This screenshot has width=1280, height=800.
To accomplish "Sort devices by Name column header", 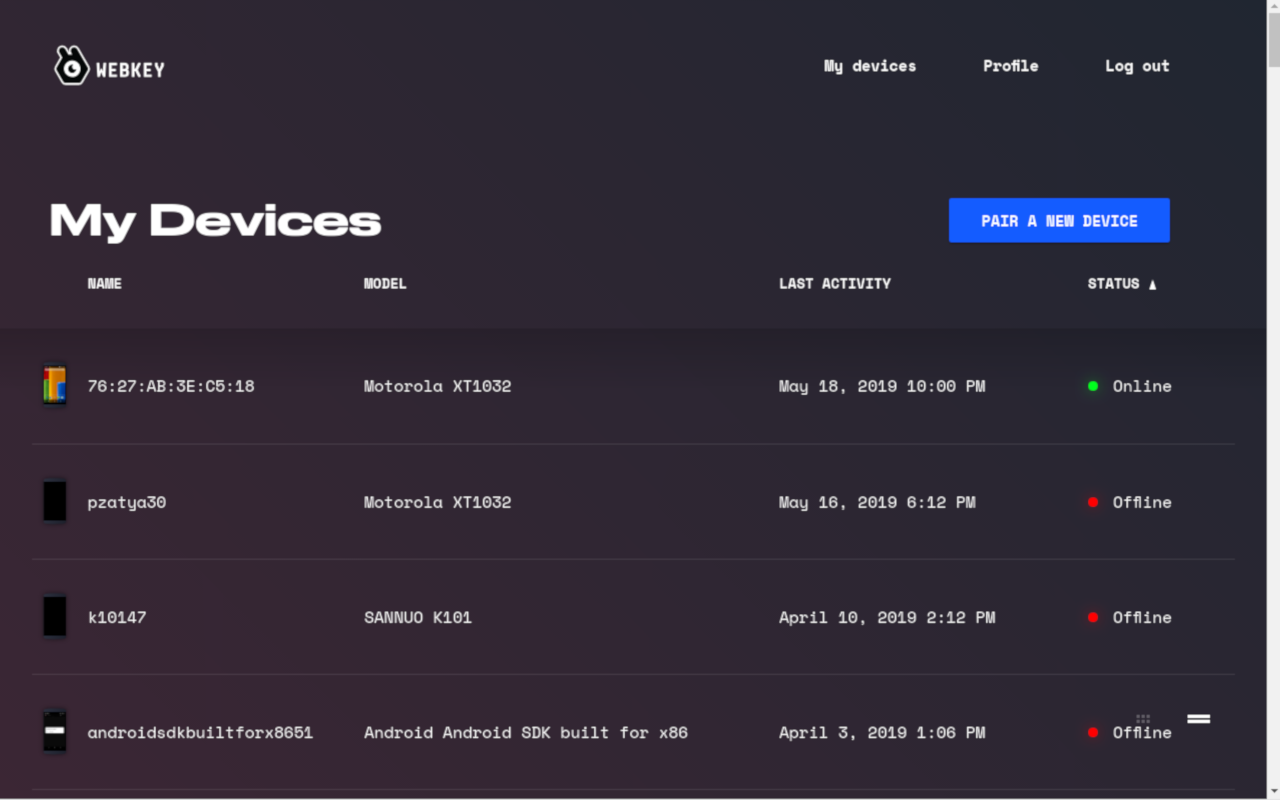I will [x=104, y=284].
